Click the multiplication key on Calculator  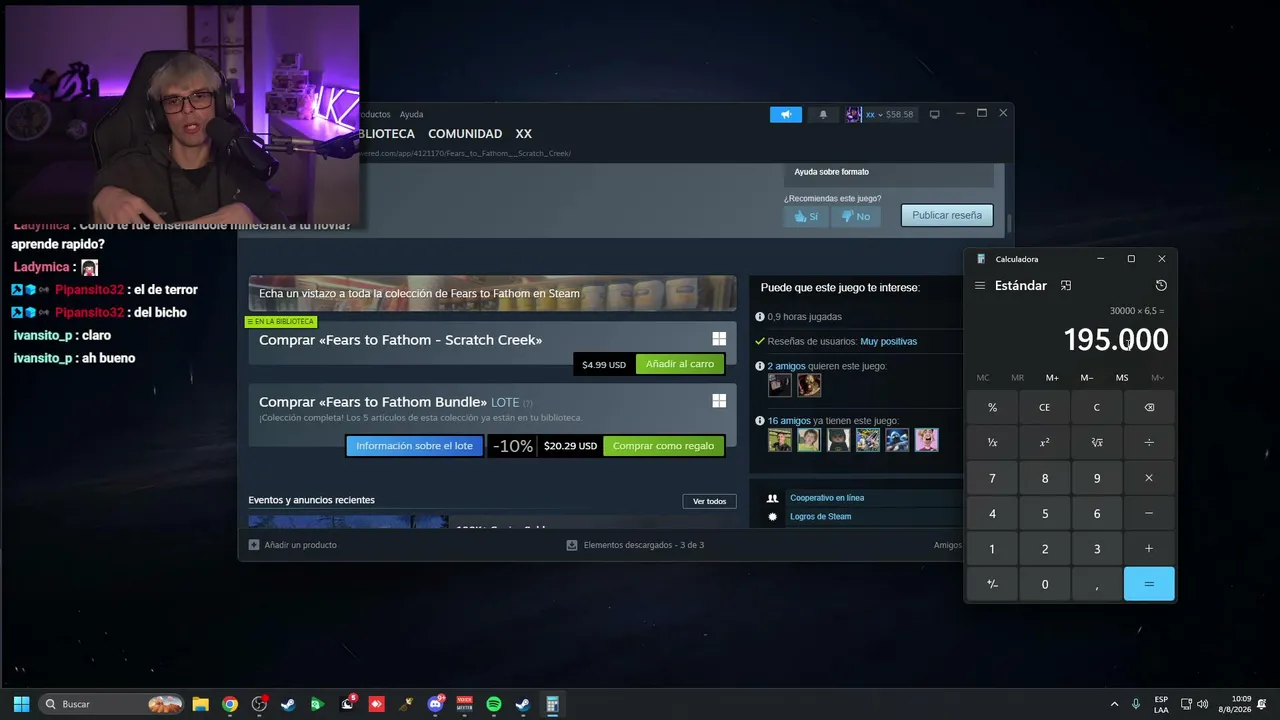pyautogui.click(x=1149, y=478)
